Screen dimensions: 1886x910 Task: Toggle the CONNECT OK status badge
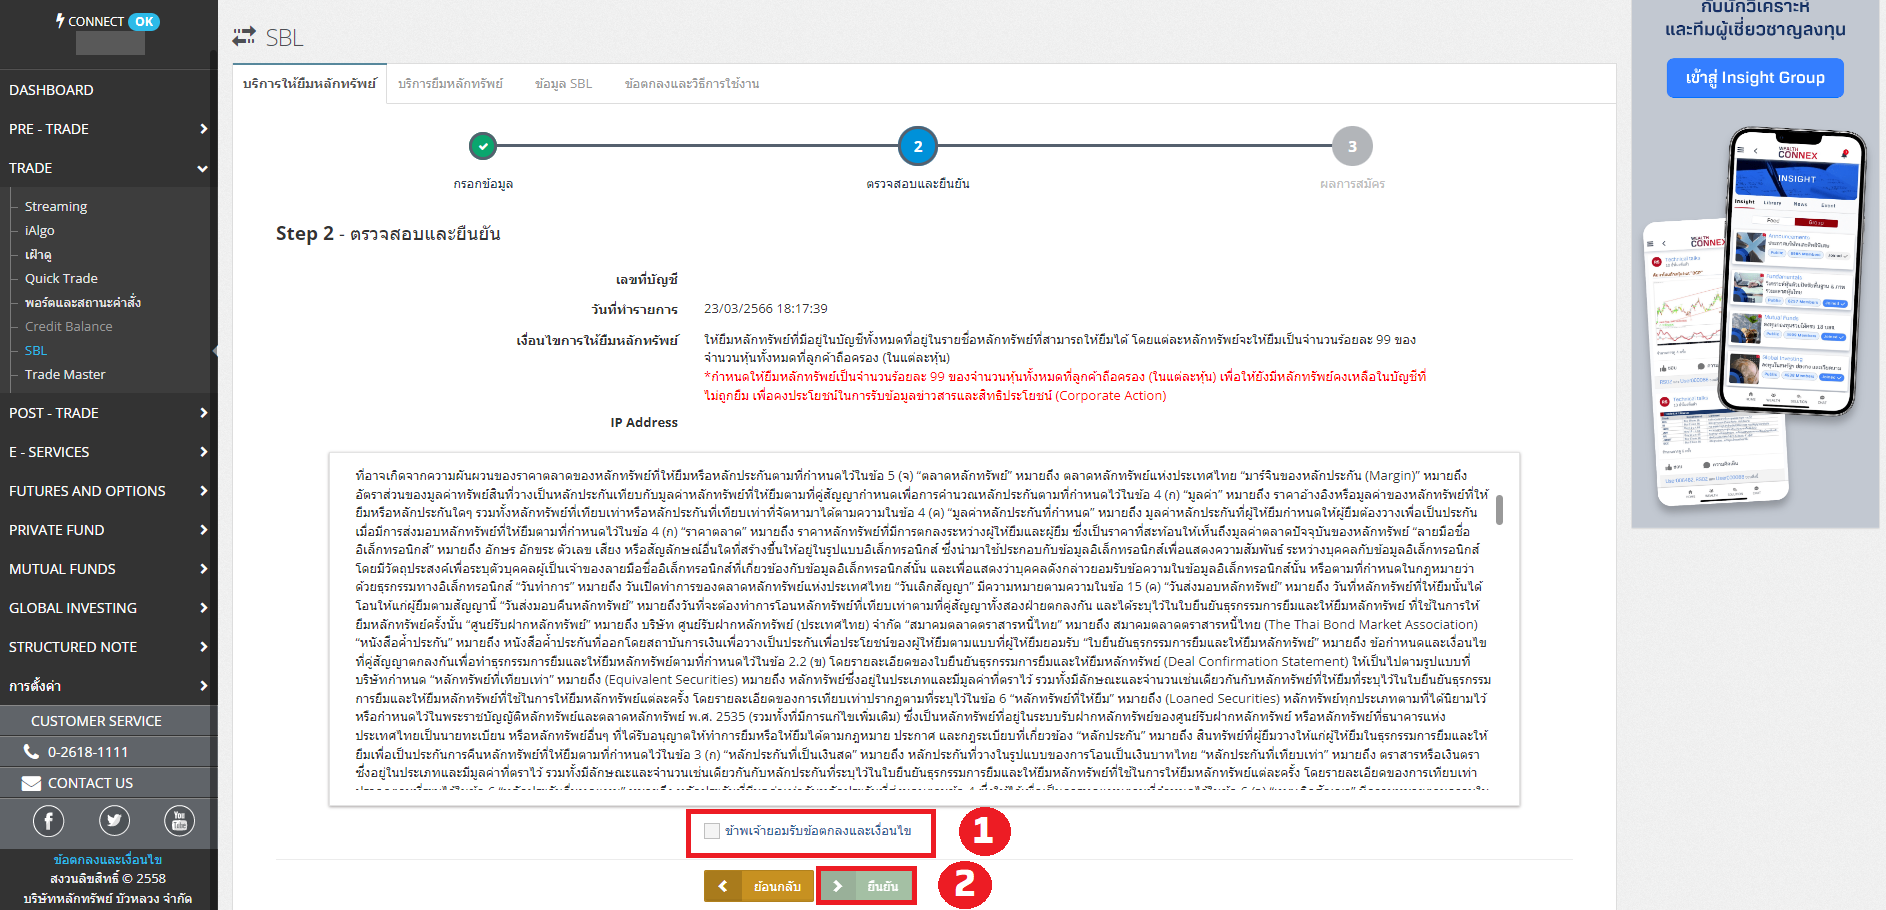click(x=144, y=22)
